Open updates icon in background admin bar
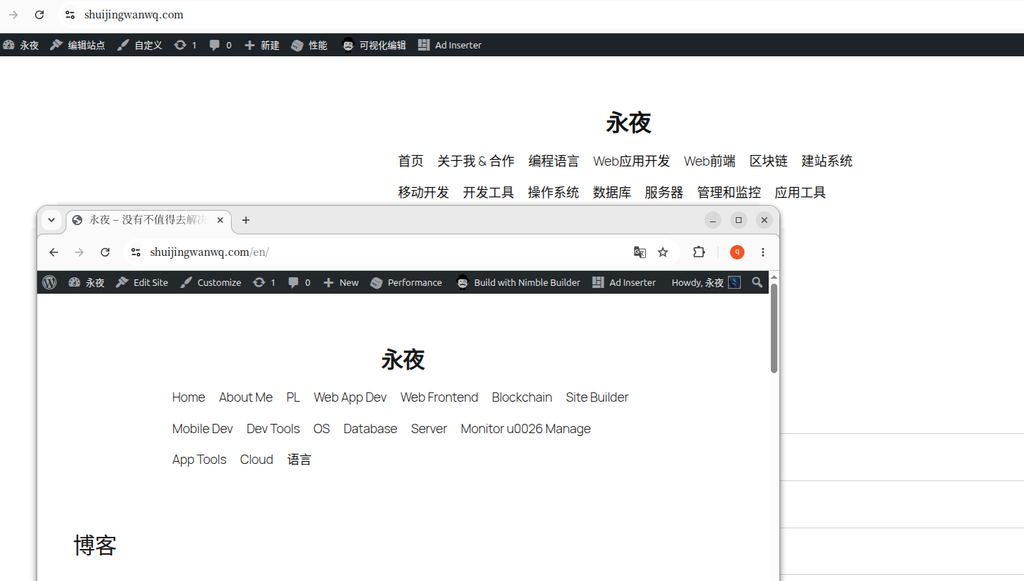 tap(185, 45)
